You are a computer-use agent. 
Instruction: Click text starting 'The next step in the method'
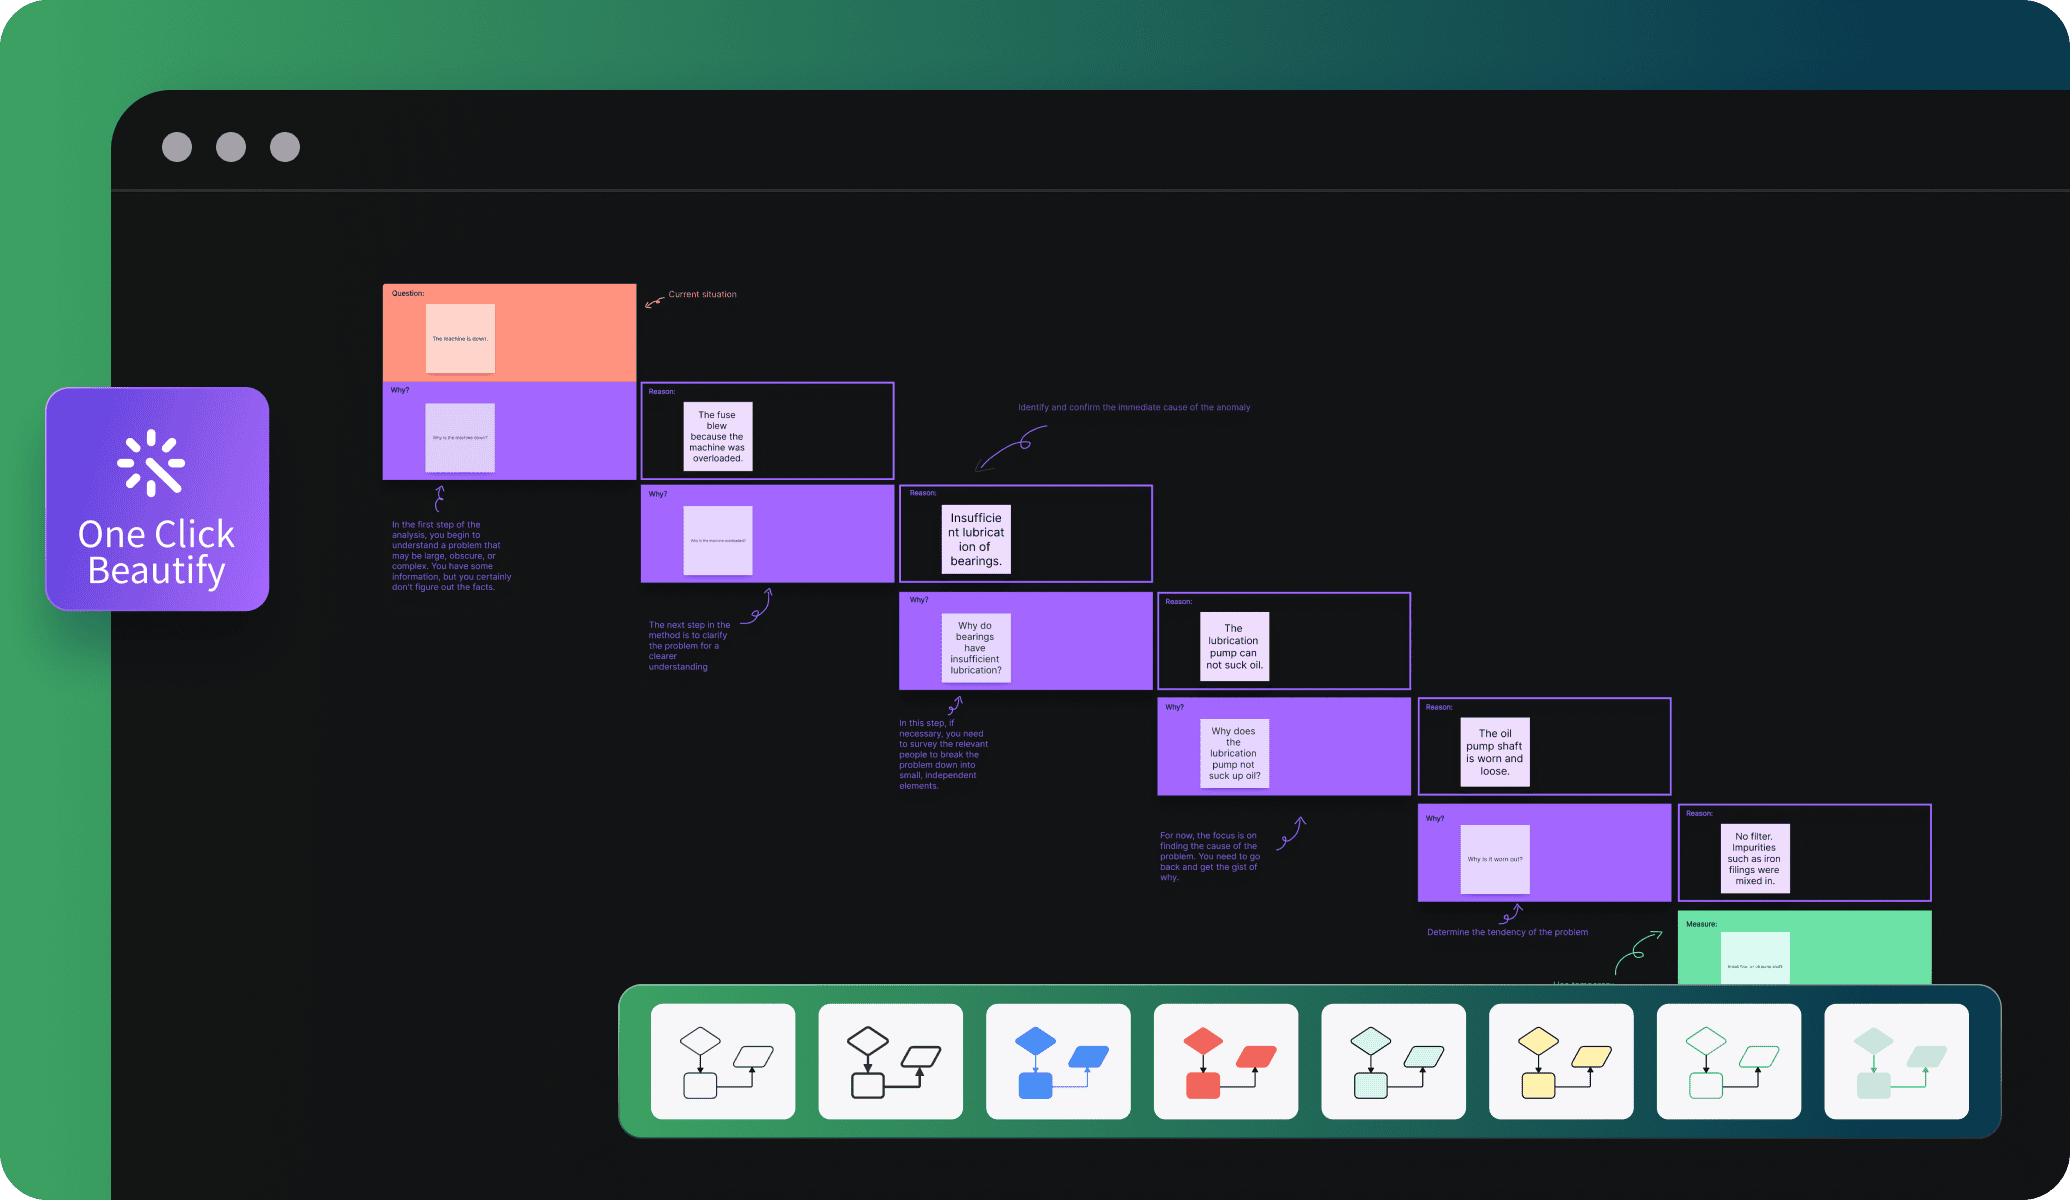tap(689, 646)
